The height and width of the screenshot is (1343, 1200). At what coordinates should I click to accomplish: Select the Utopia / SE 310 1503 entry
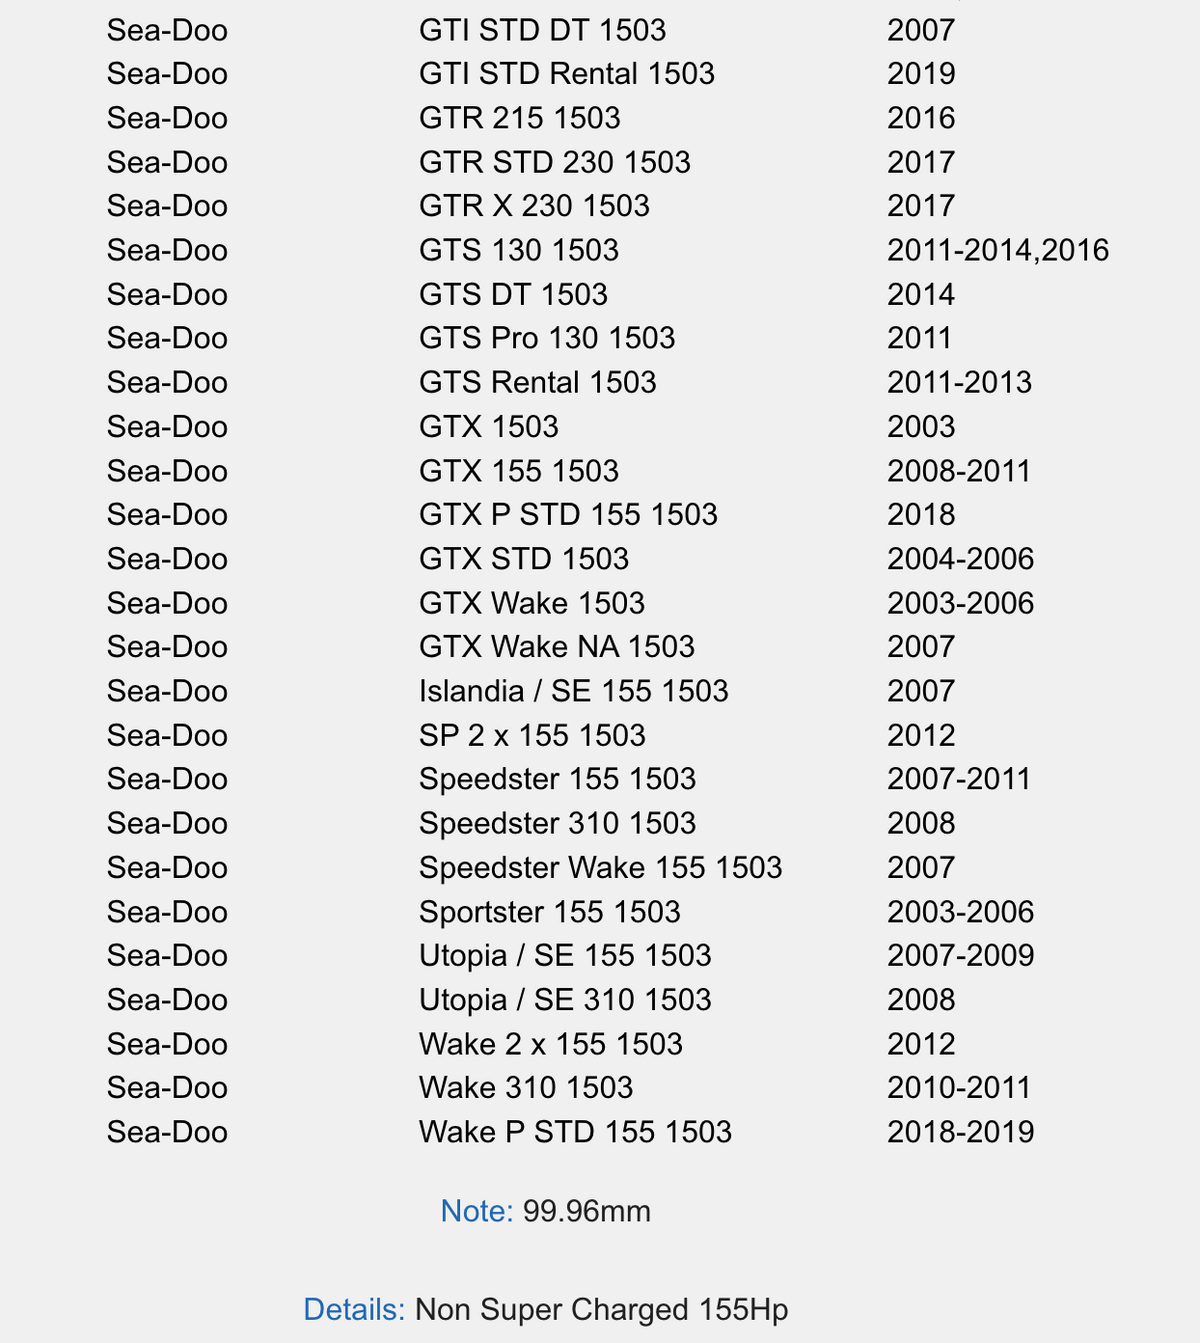click(565, 1000)
